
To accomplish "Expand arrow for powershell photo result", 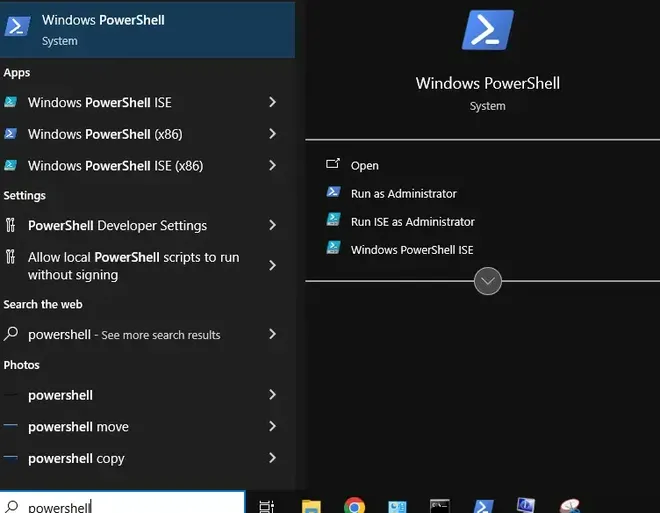I will (272, 394).
